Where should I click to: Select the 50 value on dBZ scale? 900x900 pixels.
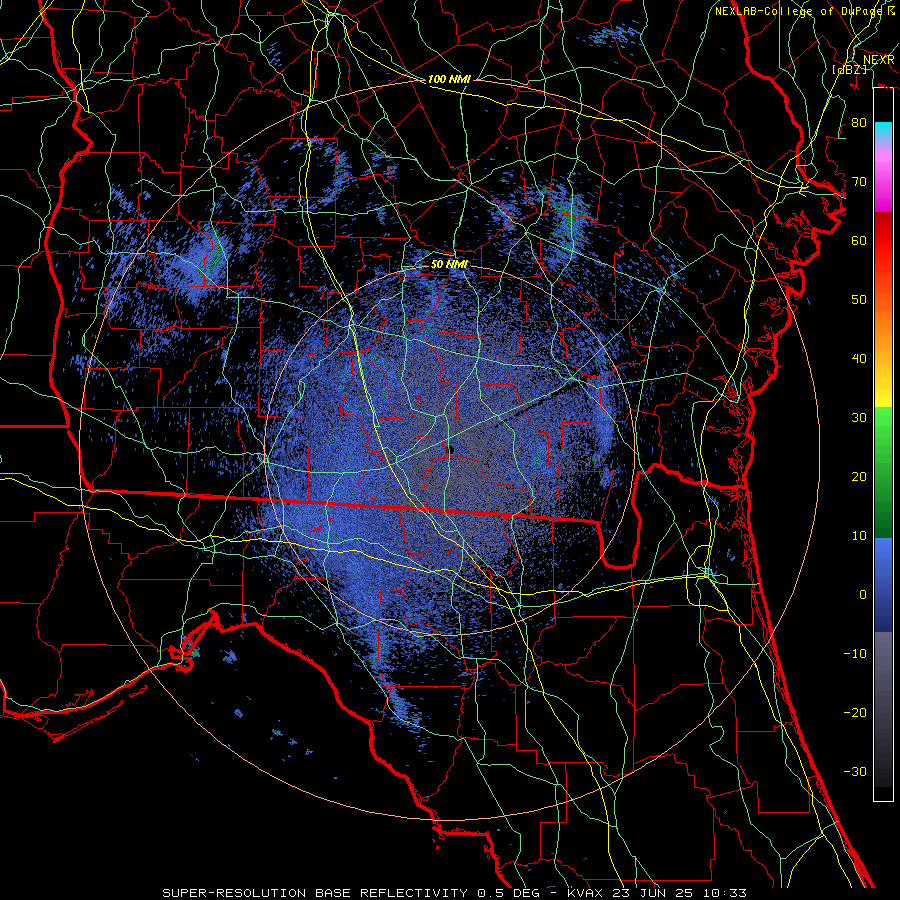click(x=859, y=300)
